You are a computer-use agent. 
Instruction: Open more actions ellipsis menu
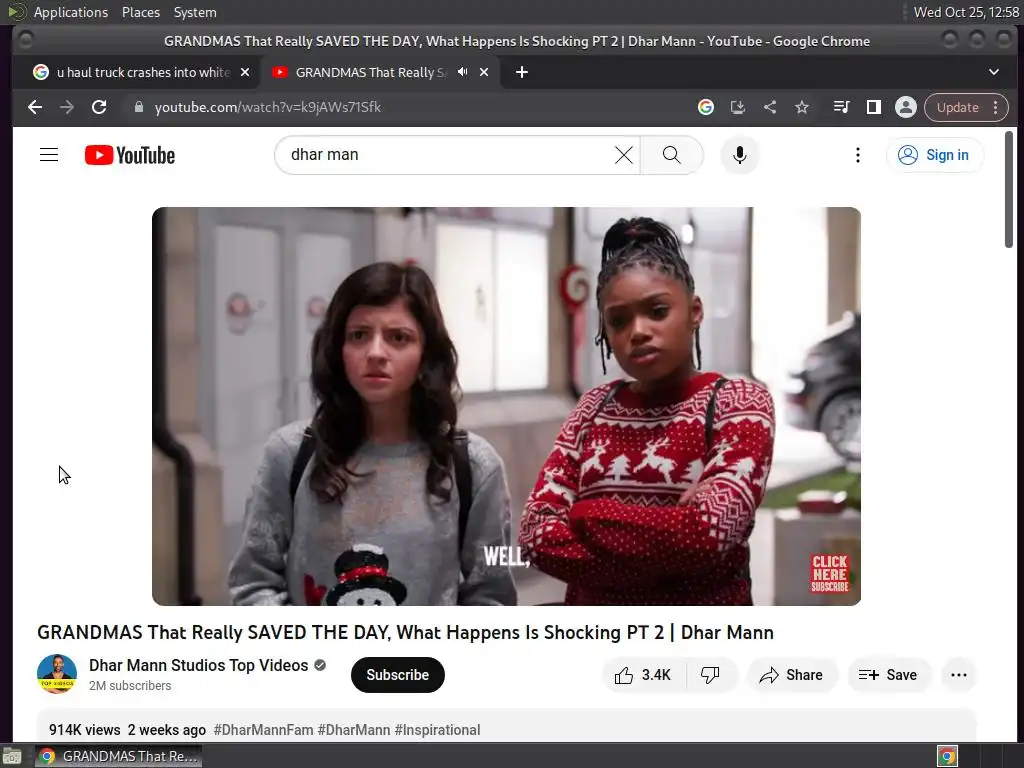tap(959, 675)
